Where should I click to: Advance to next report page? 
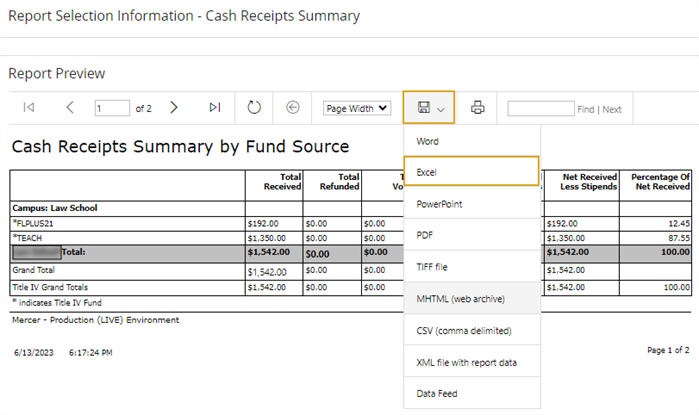(x=174, y=108)
